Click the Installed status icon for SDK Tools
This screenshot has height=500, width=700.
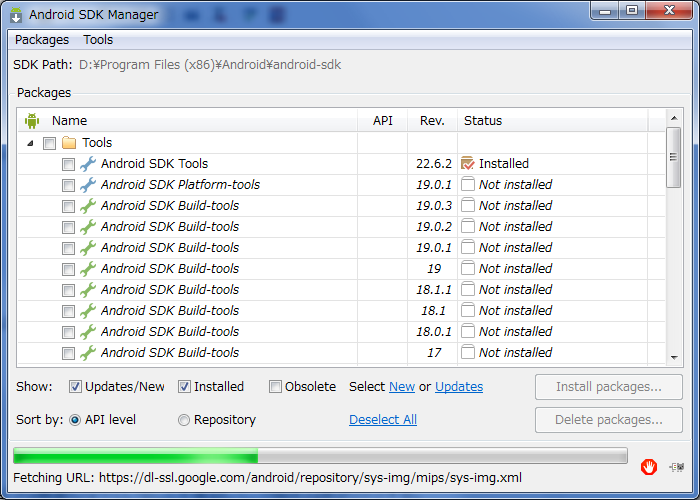pyautogui.click(x=467, y=163)
